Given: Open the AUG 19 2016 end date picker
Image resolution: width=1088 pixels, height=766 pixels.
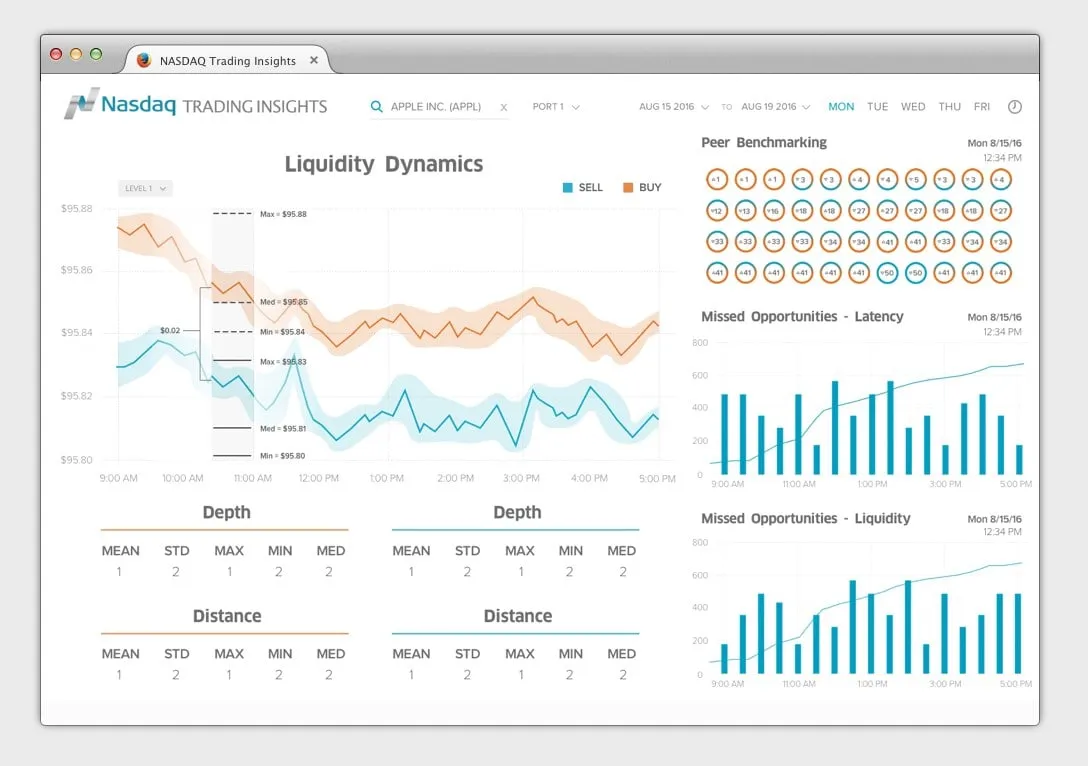Looking at the screenshot, I should 775,107.
